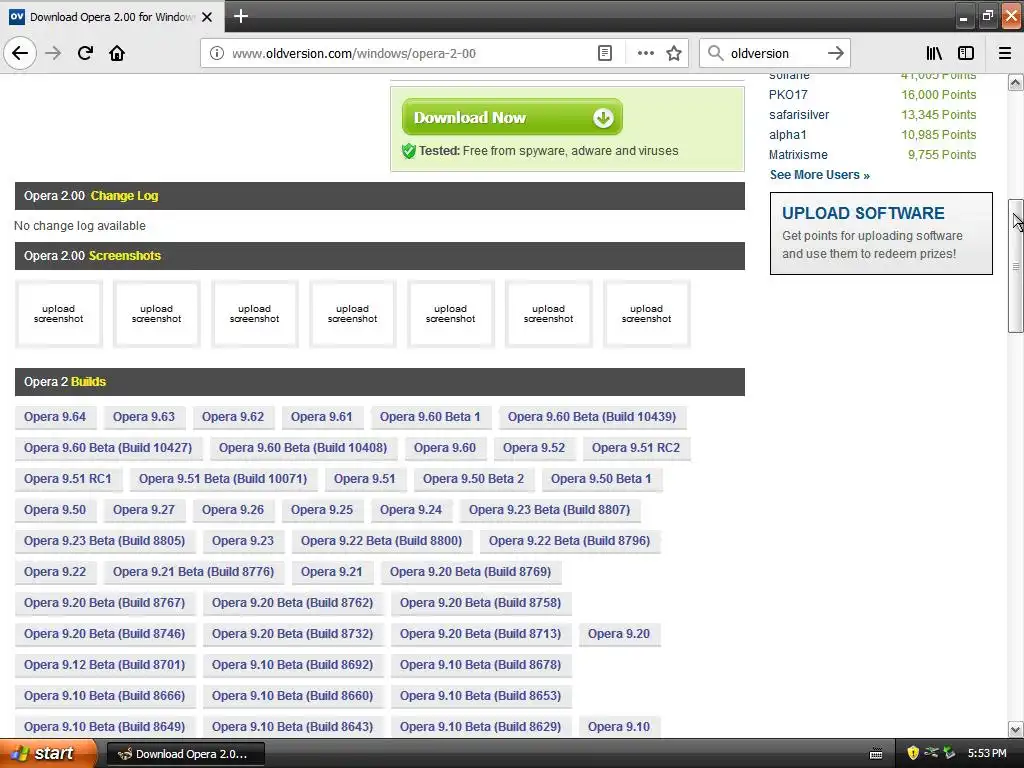Open Opera 9.50 Beta 1 build

tap(601, 479)
